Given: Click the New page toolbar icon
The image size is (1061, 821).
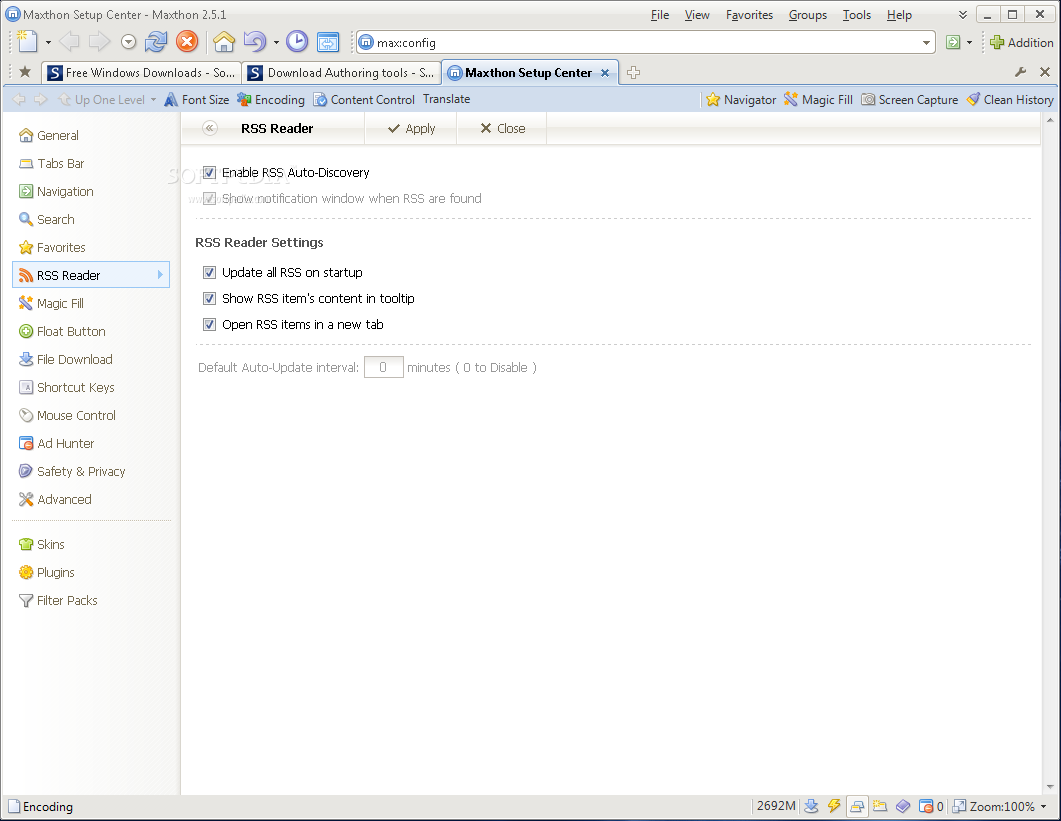Looking at the screenshot, I should click(x=27, y=42).
